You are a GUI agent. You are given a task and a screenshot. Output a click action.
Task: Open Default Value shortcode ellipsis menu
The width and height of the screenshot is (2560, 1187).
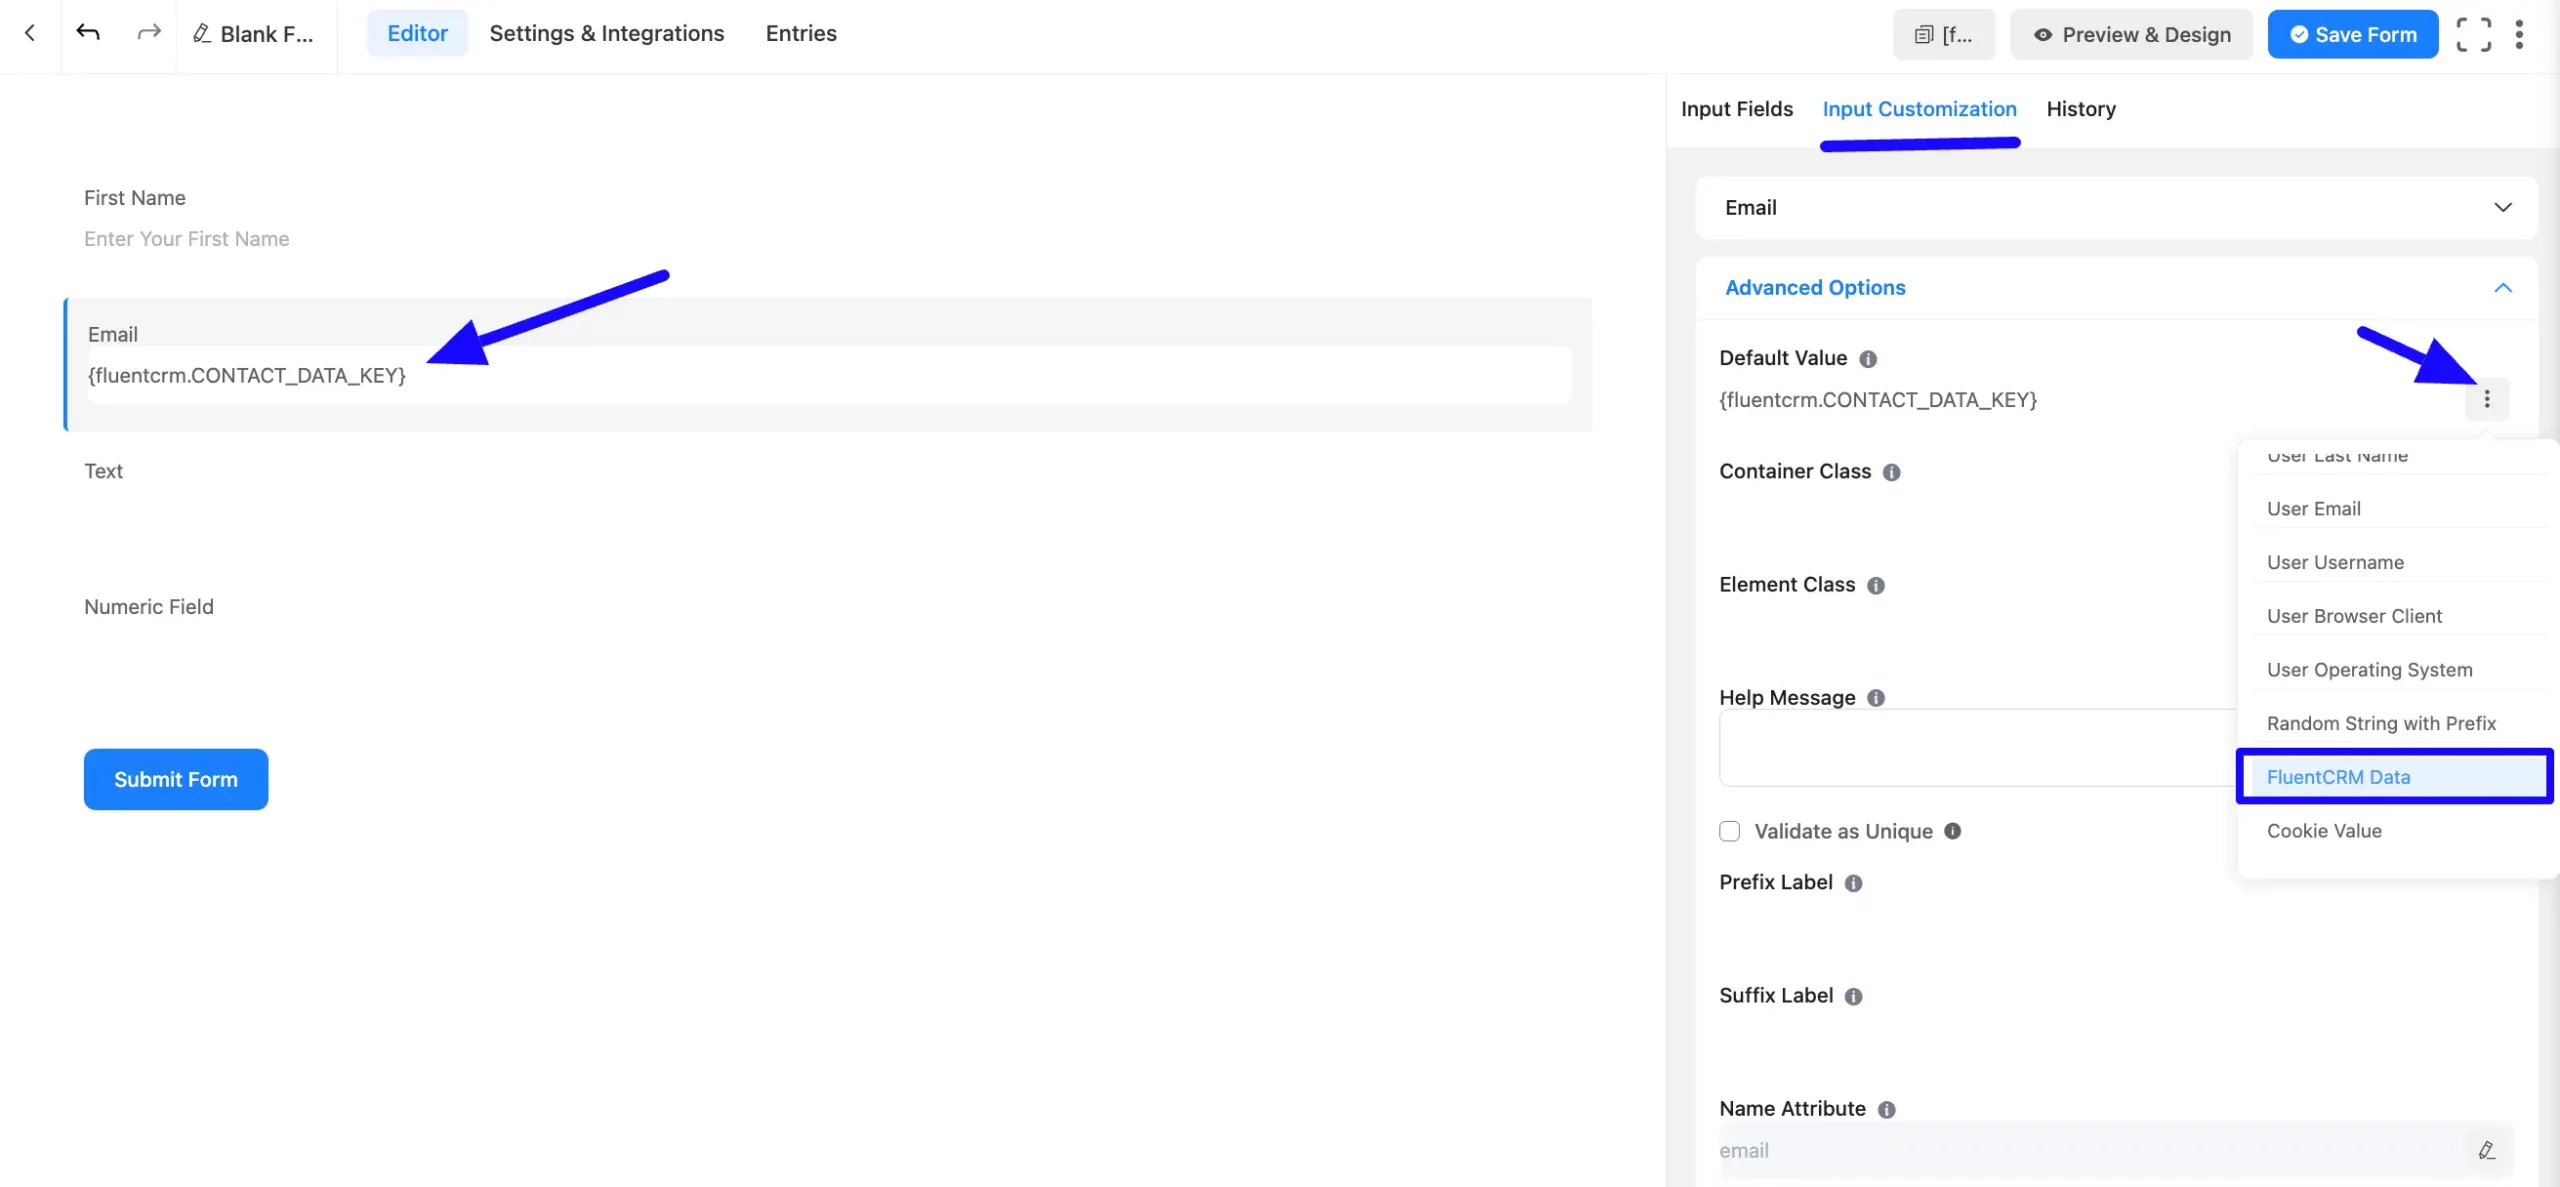(x=2486, y=399)
